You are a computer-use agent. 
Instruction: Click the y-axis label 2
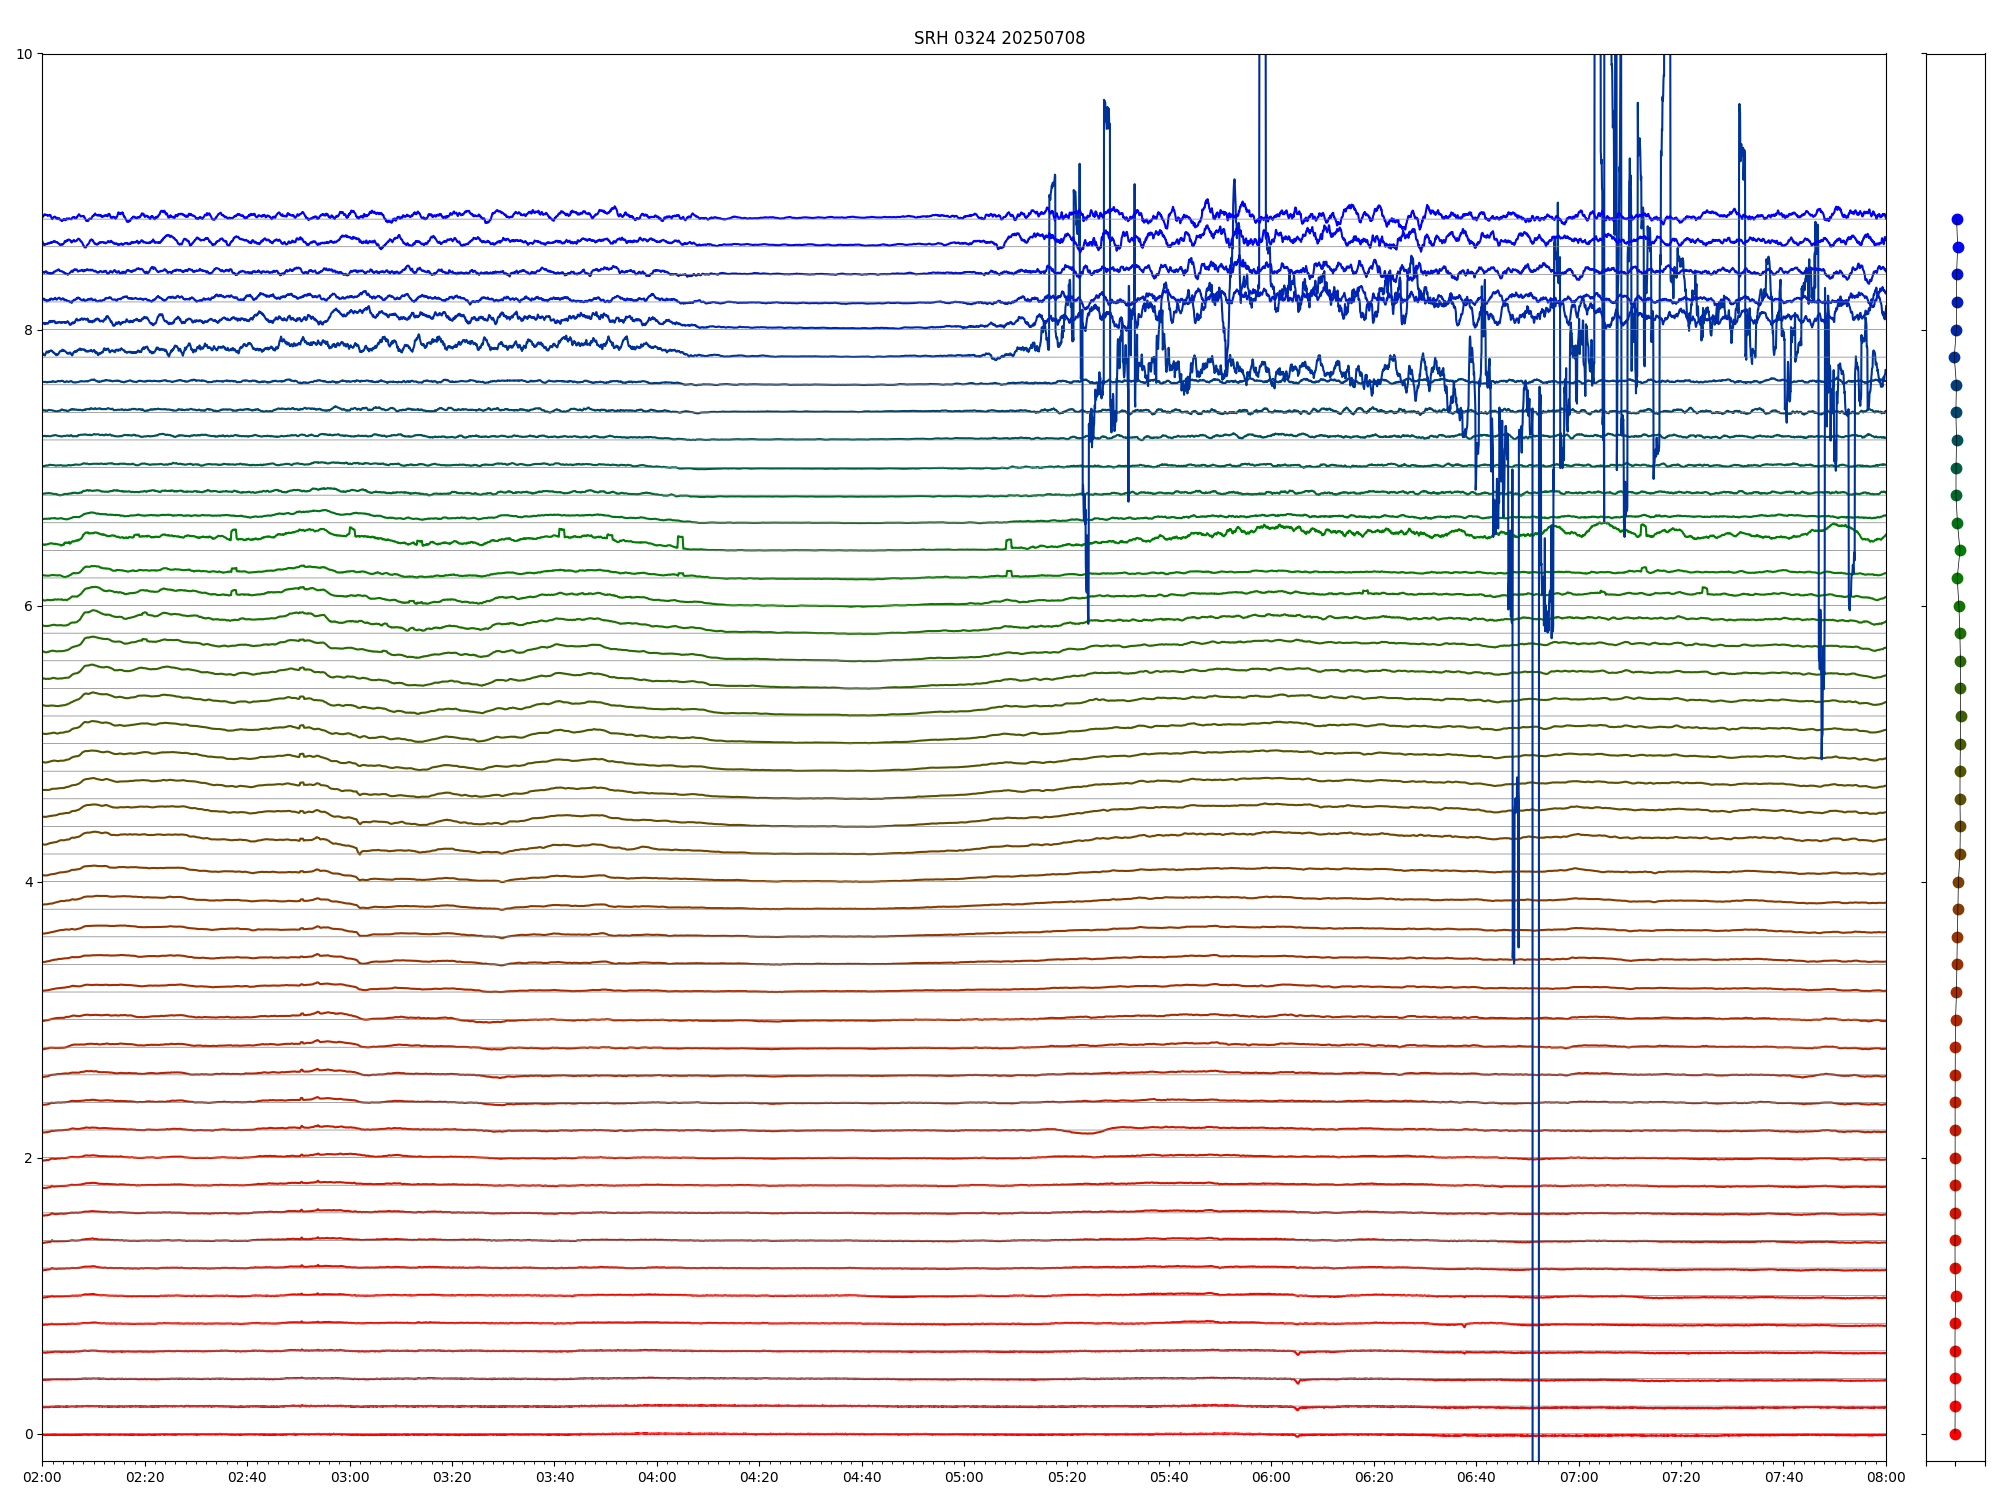(28, 1158)
